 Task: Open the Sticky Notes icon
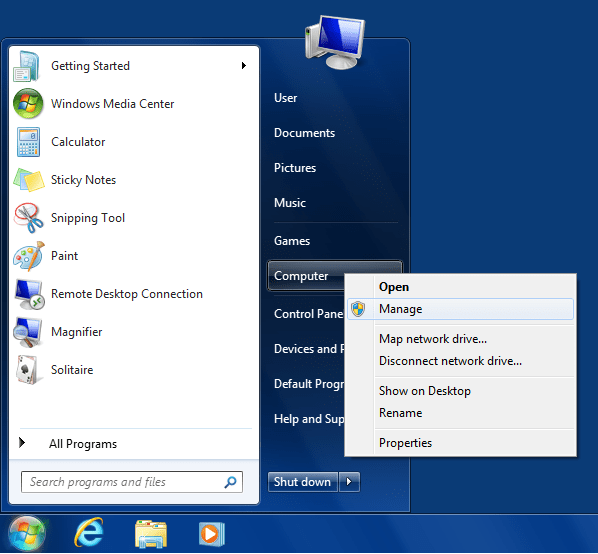(x=29, y=180)
